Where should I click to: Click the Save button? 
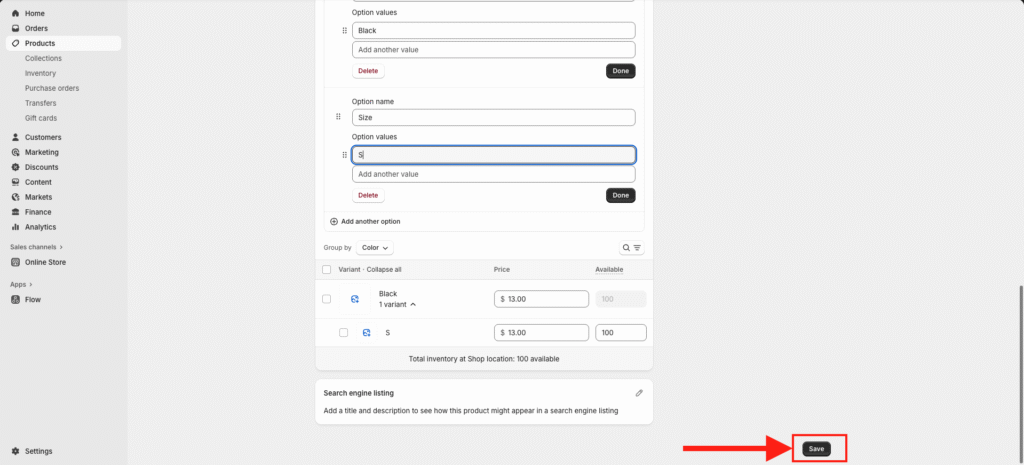click(x=816, y=449)
